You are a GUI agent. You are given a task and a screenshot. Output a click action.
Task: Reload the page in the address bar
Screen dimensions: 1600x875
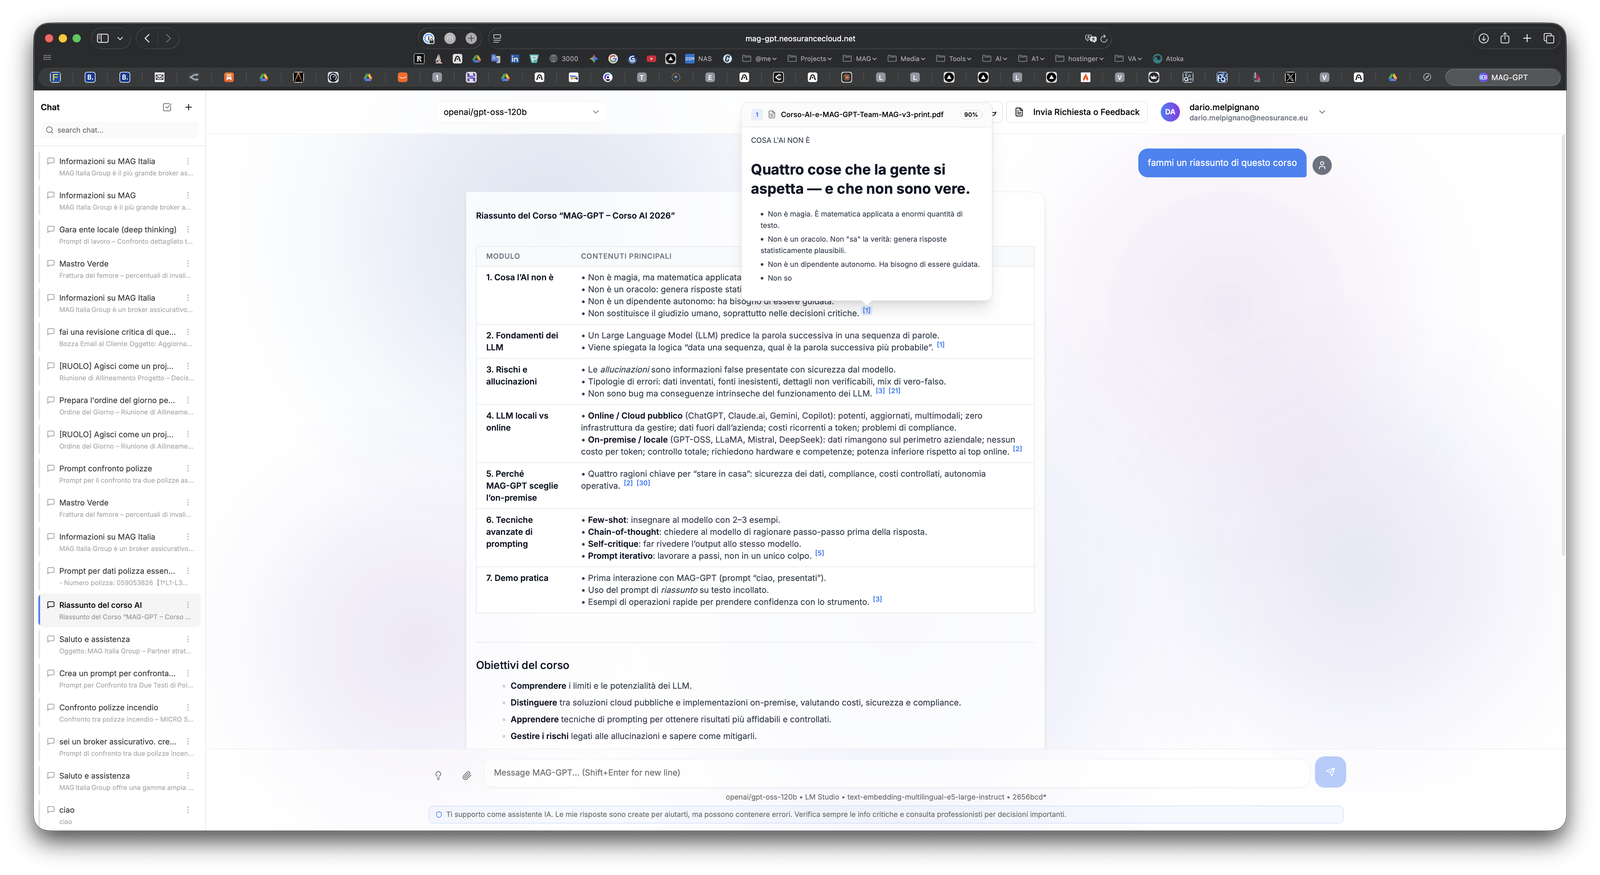tap(1104, 39)
